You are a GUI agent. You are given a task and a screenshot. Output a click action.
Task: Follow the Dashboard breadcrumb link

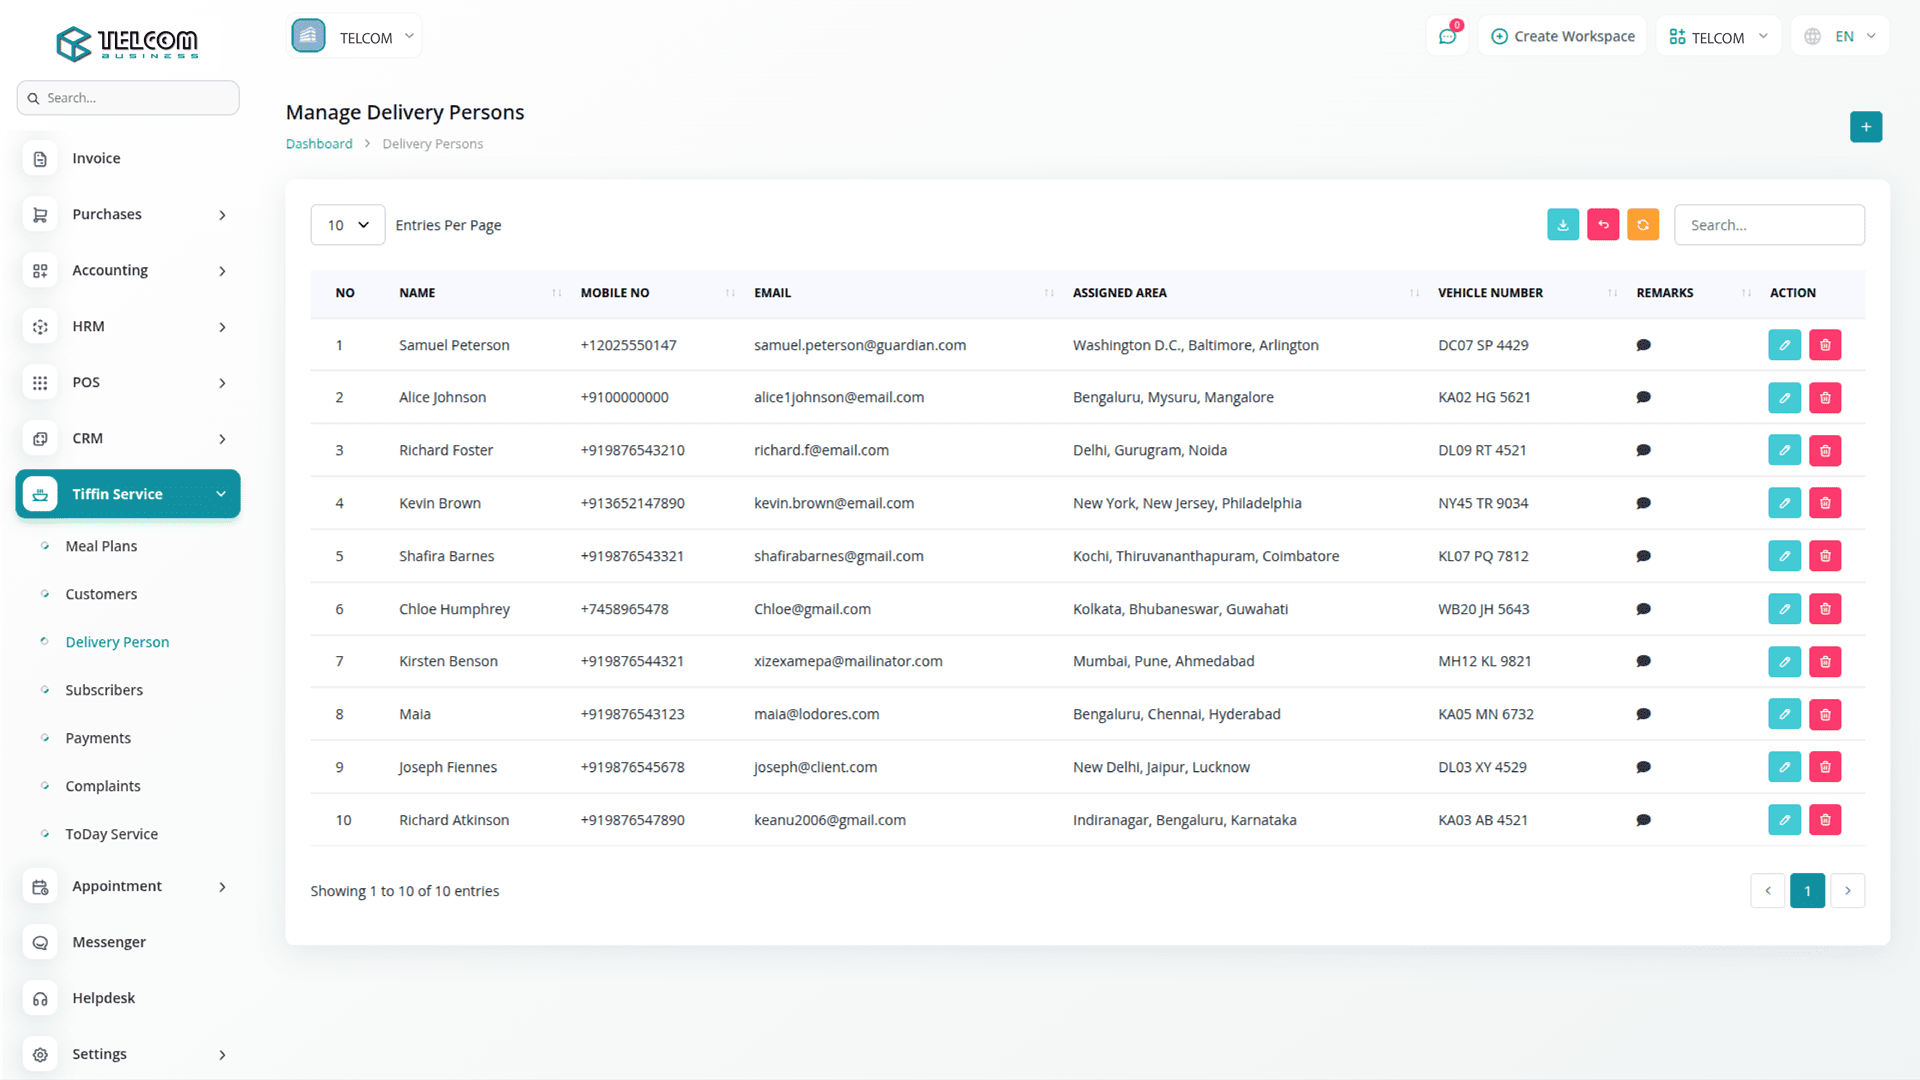click(x=319, y=144)
